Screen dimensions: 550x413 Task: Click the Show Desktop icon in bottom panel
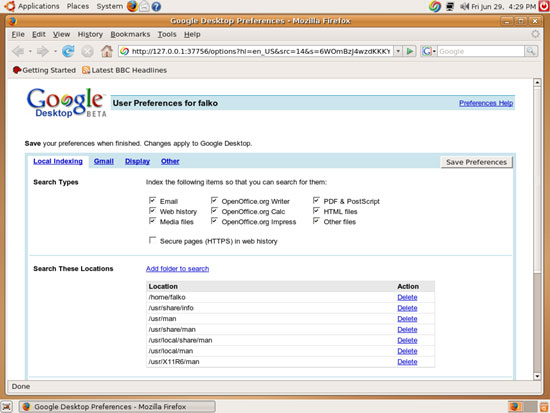click(7, 407)
